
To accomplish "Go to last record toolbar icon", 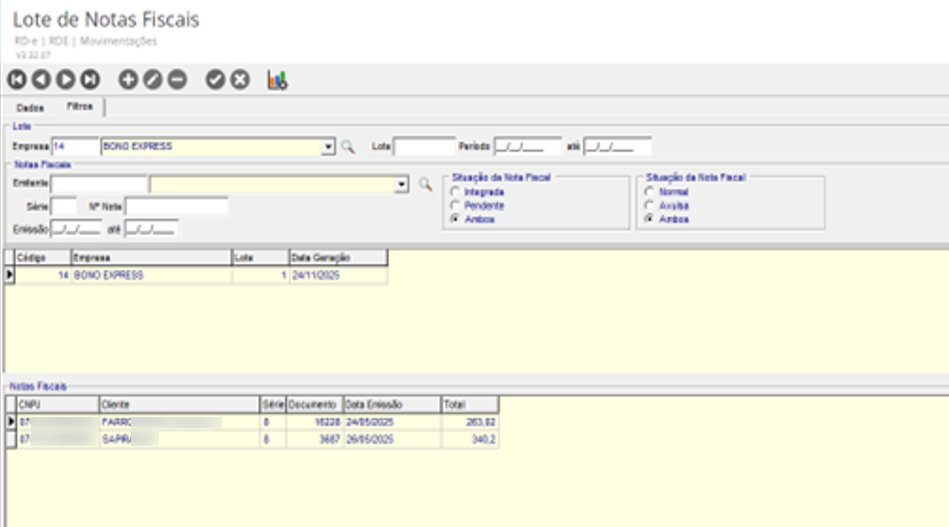I will tap(90, 80).
